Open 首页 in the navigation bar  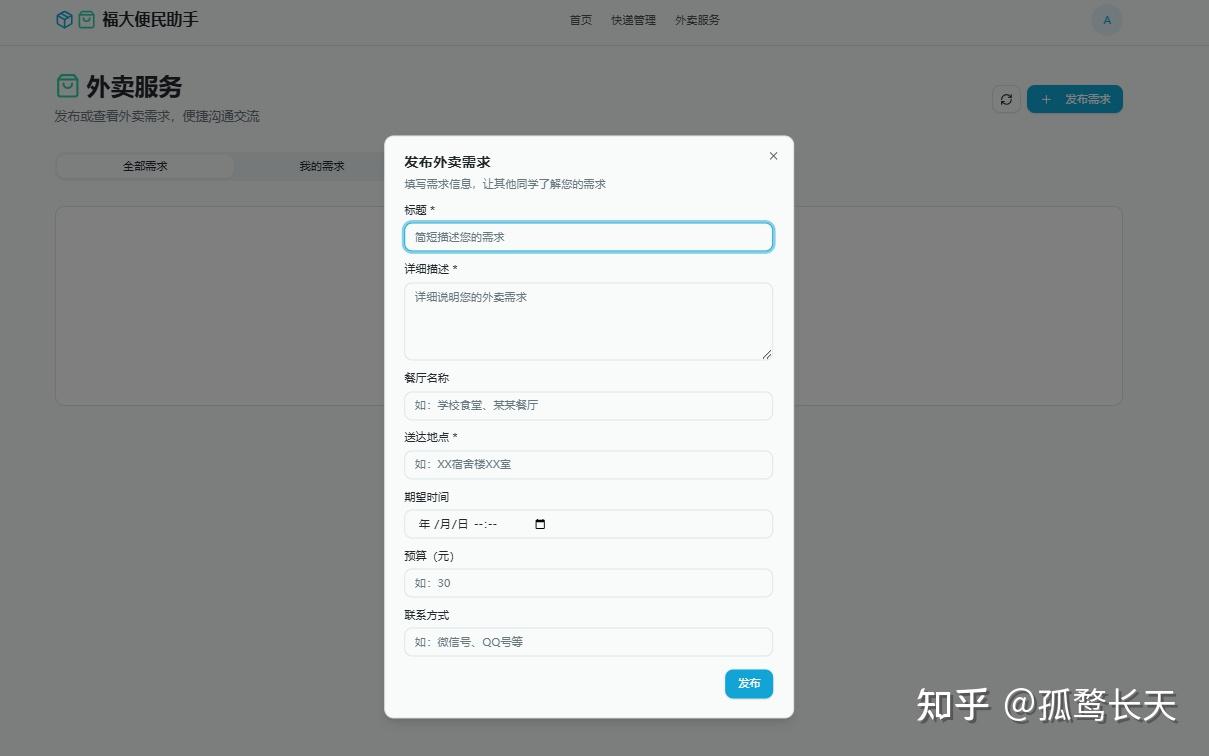(x=580, y=19)
